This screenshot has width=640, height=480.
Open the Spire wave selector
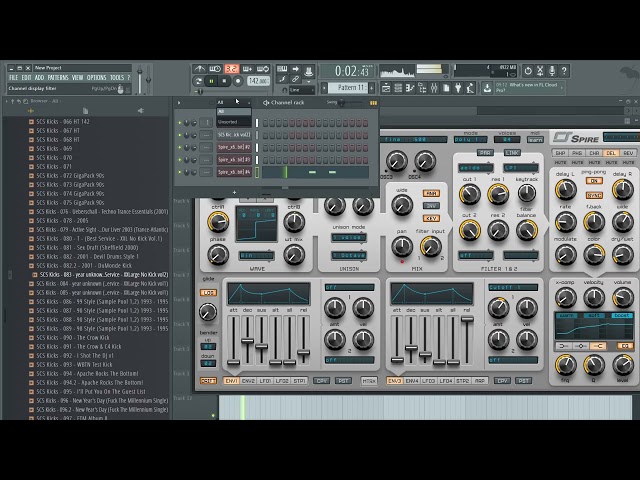click(x=256, y=256)
